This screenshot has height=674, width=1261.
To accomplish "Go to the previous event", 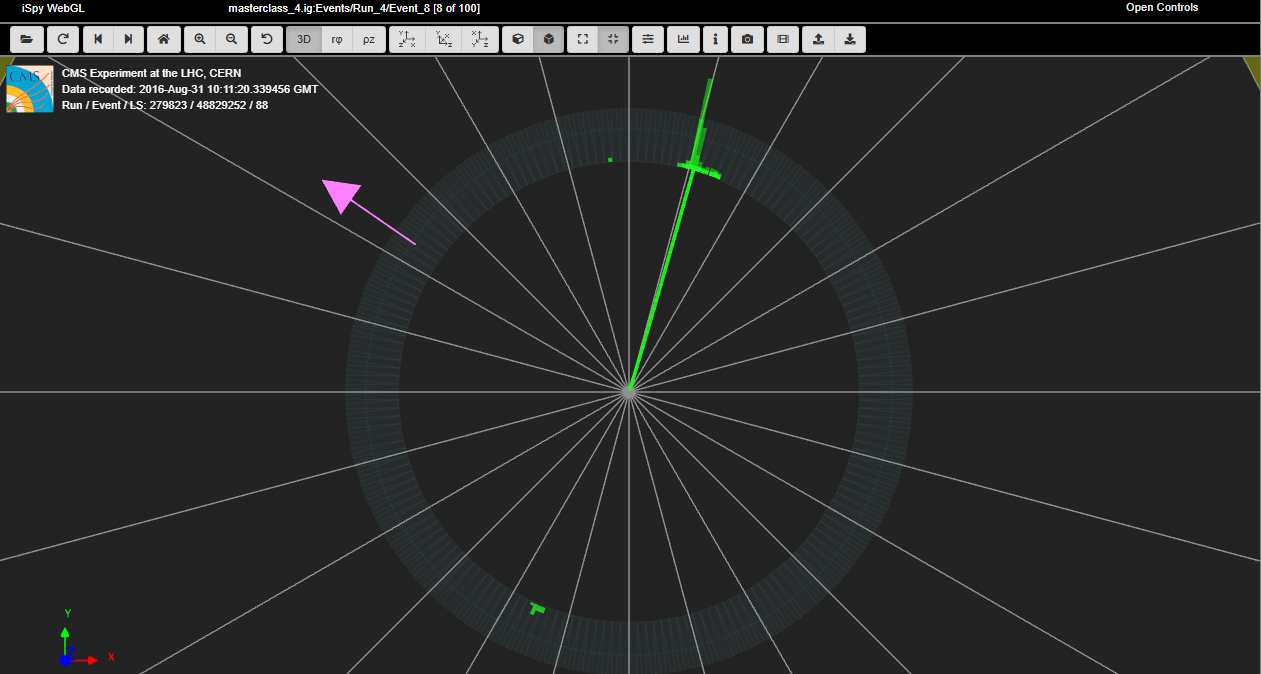I will click(98, 39).
